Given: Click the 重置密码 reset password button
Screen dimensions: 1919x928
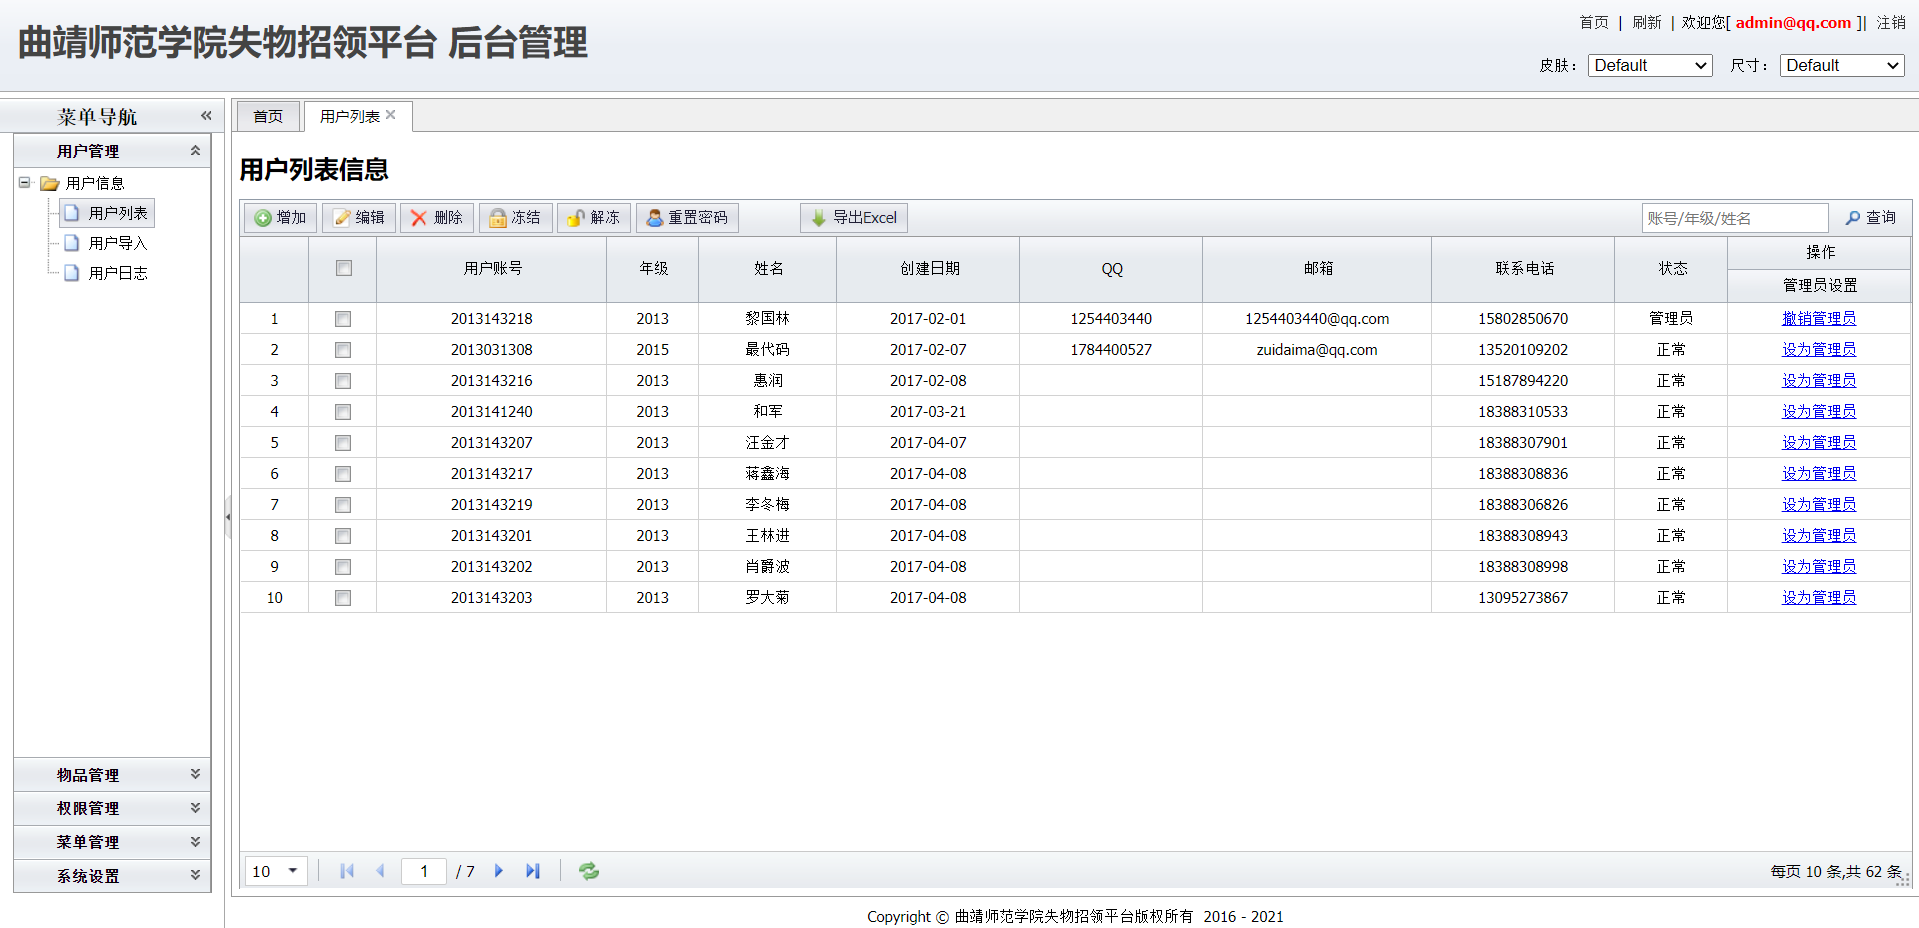Looking at the screenshot, I should click(x=687, y=218).
